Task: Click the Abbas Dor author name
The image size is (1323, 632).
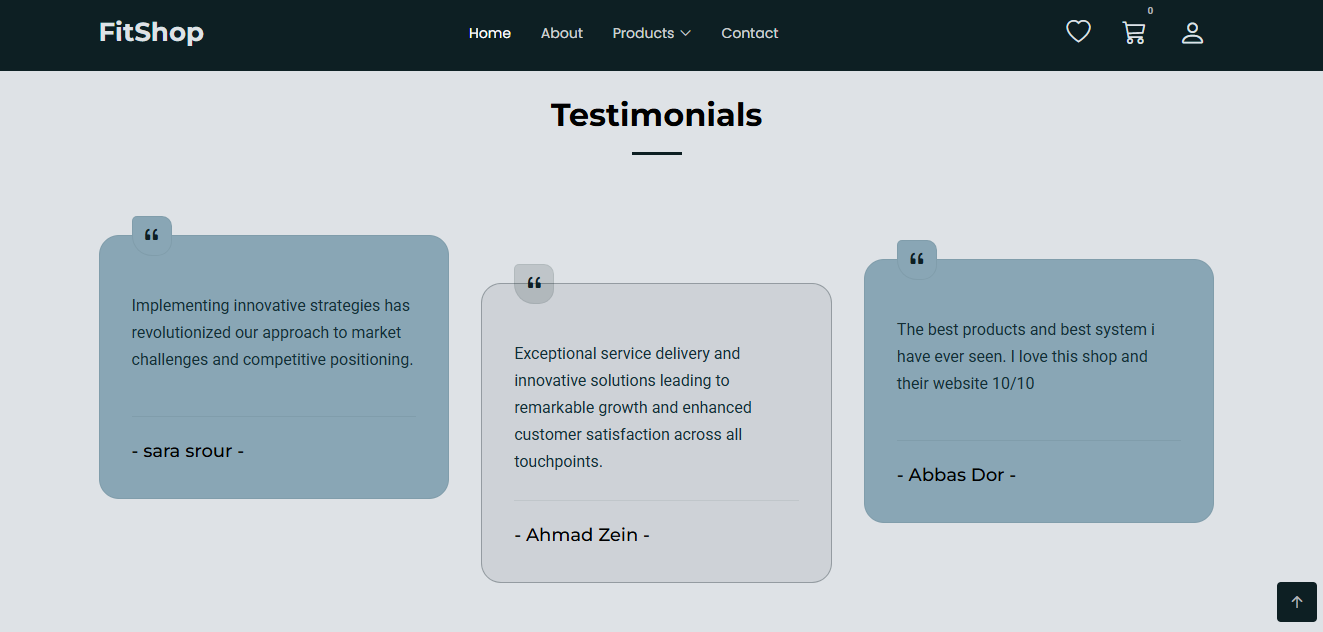Action: [956, 475]
